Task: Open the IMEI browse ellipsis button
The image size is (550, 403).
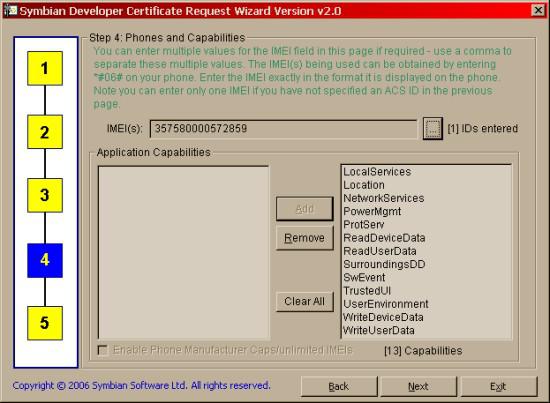Action: [x=432, y=129]
